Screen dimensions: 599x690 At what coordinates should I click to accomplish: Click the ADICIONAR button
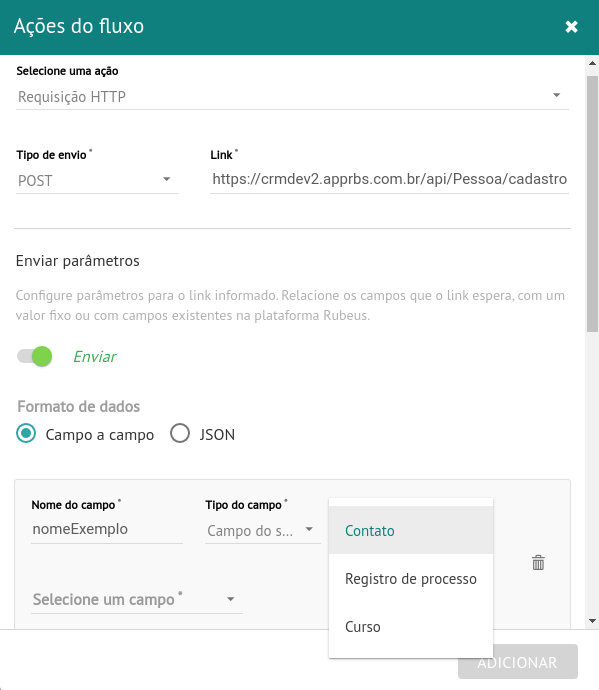coord(518,662)
